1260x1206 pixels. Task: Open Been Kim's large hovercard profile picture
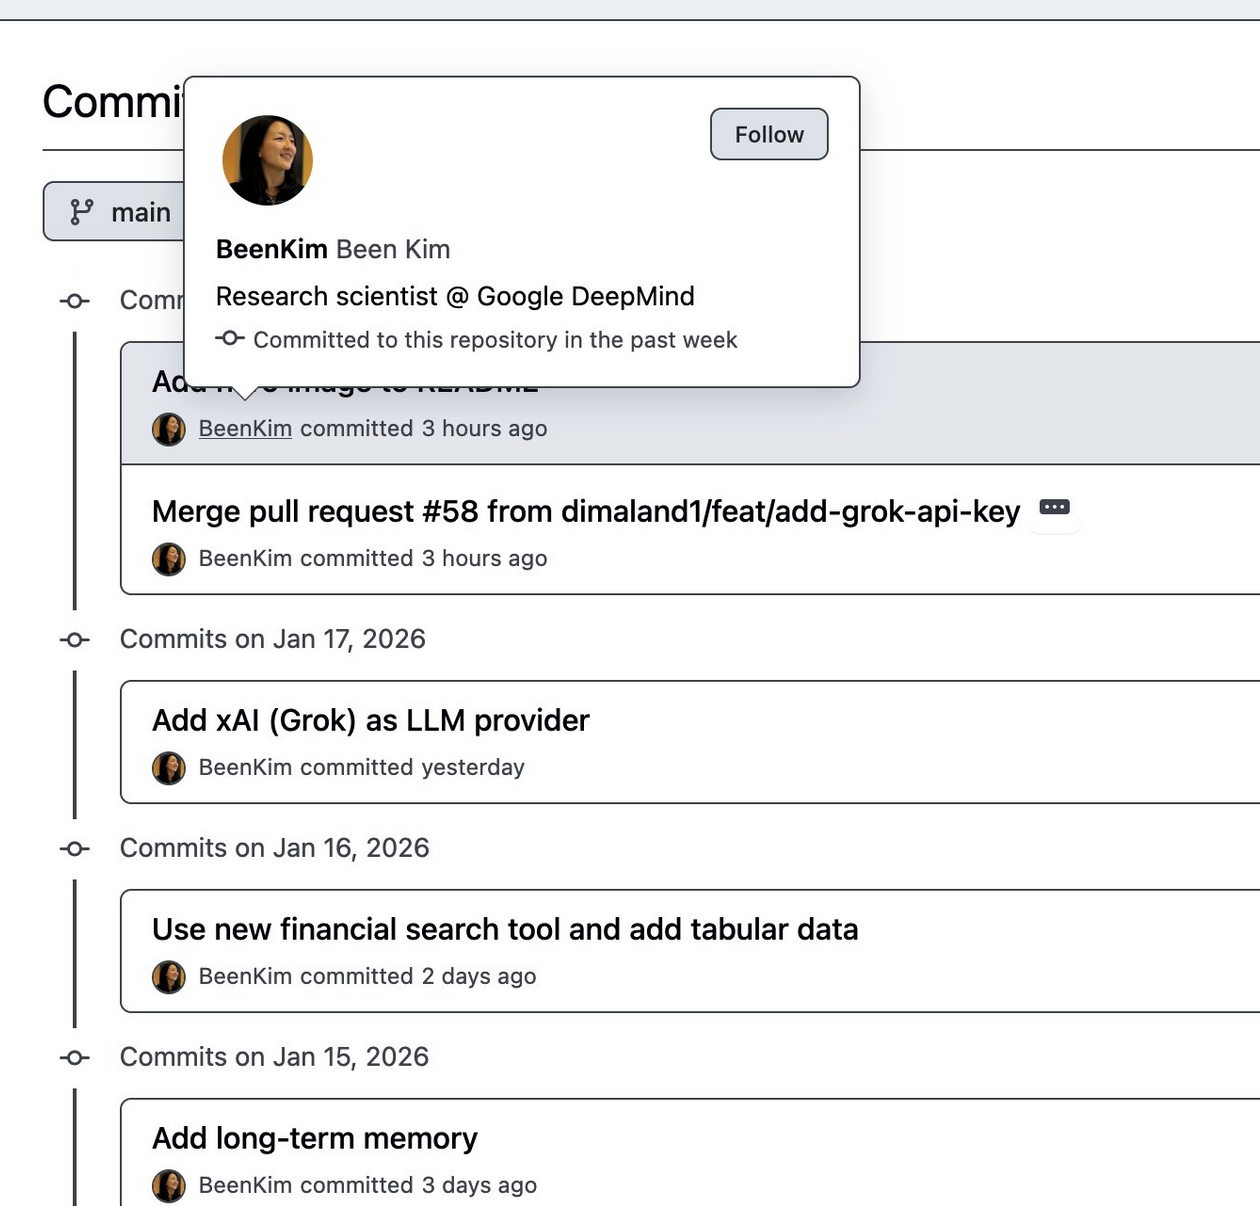pos(267,160)
